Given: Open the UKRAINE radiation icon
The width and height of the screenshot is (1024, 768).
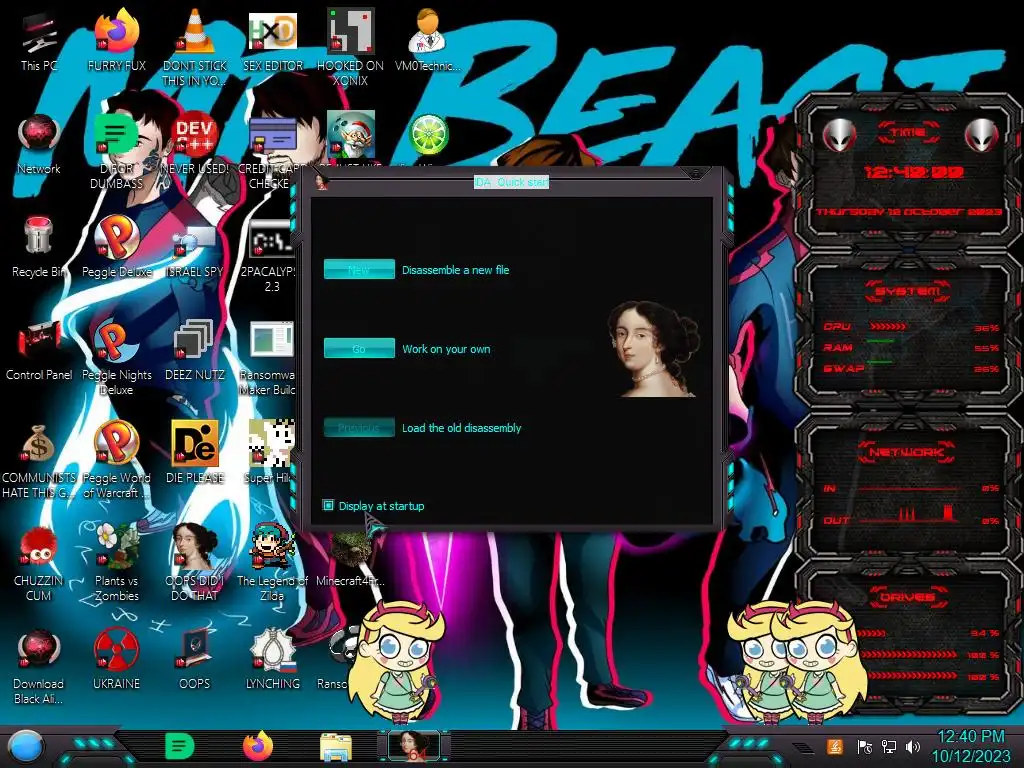Looking at the screenshot, I should (x=116, y=650).
